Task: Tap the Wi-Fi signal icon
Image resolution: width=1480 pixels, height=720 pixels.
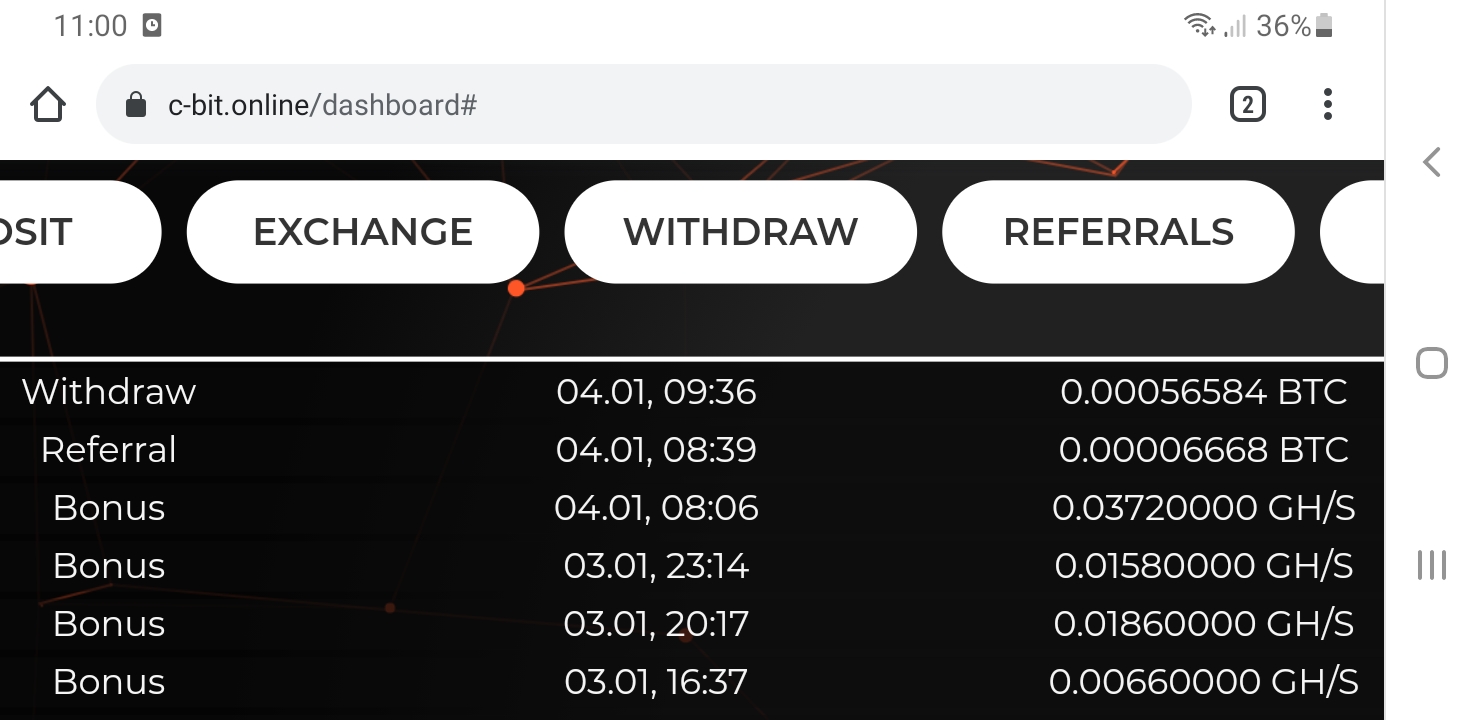Action: [x=1199, y=26]
